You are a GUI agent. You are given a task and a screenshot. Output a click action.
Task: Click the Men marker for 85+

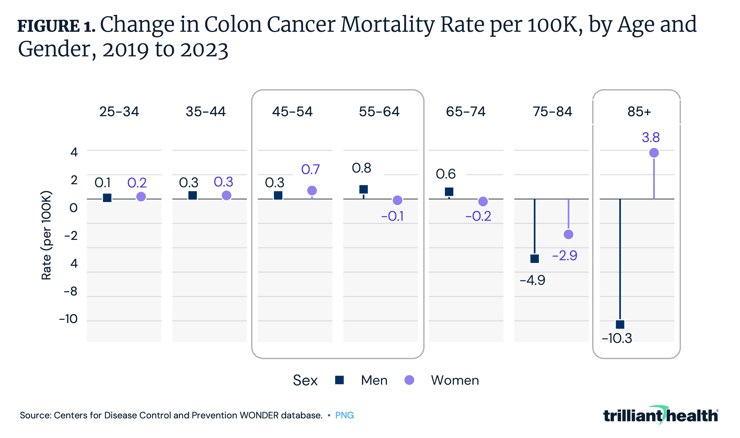620,324
